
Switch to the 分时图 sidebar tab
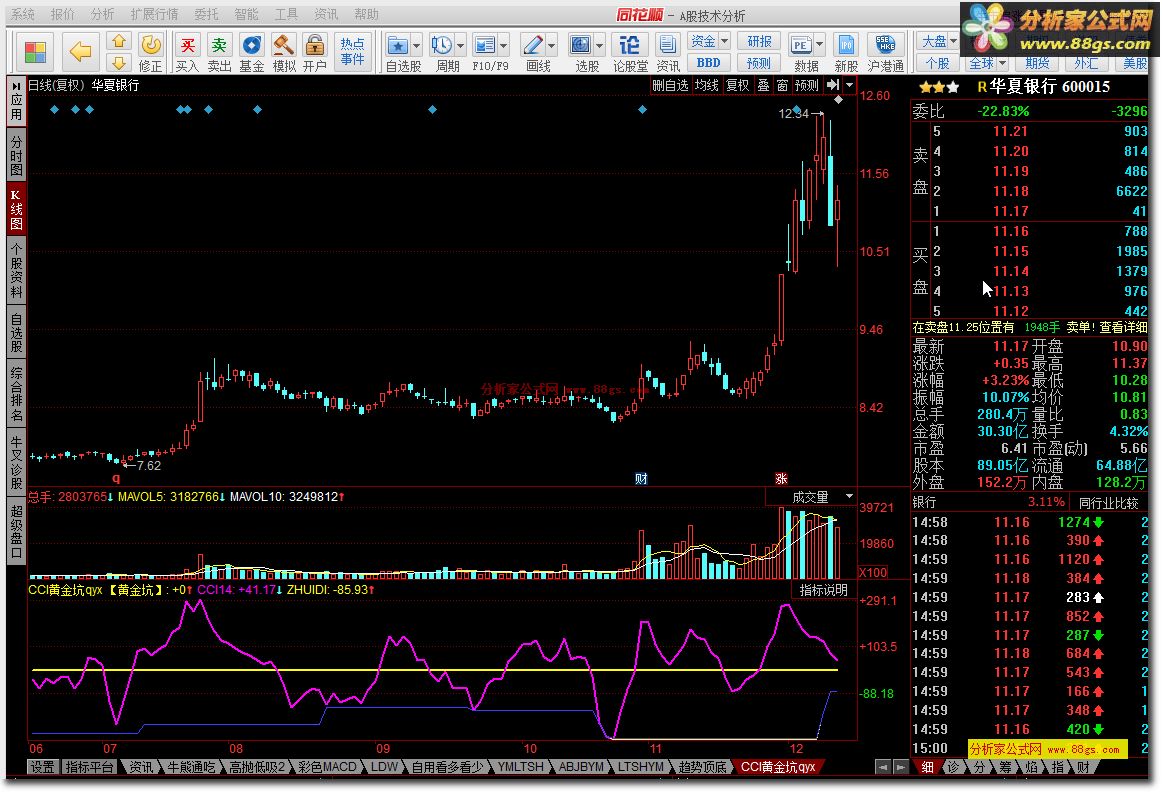tap(16, 156)
